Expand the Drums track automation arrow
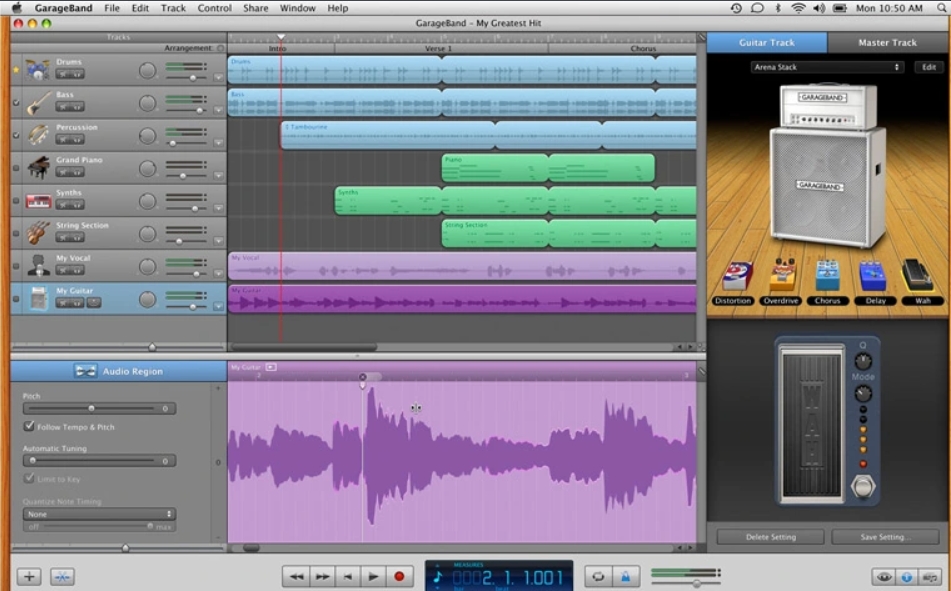Viewport: 951px width, 591px height. point(218,78)
